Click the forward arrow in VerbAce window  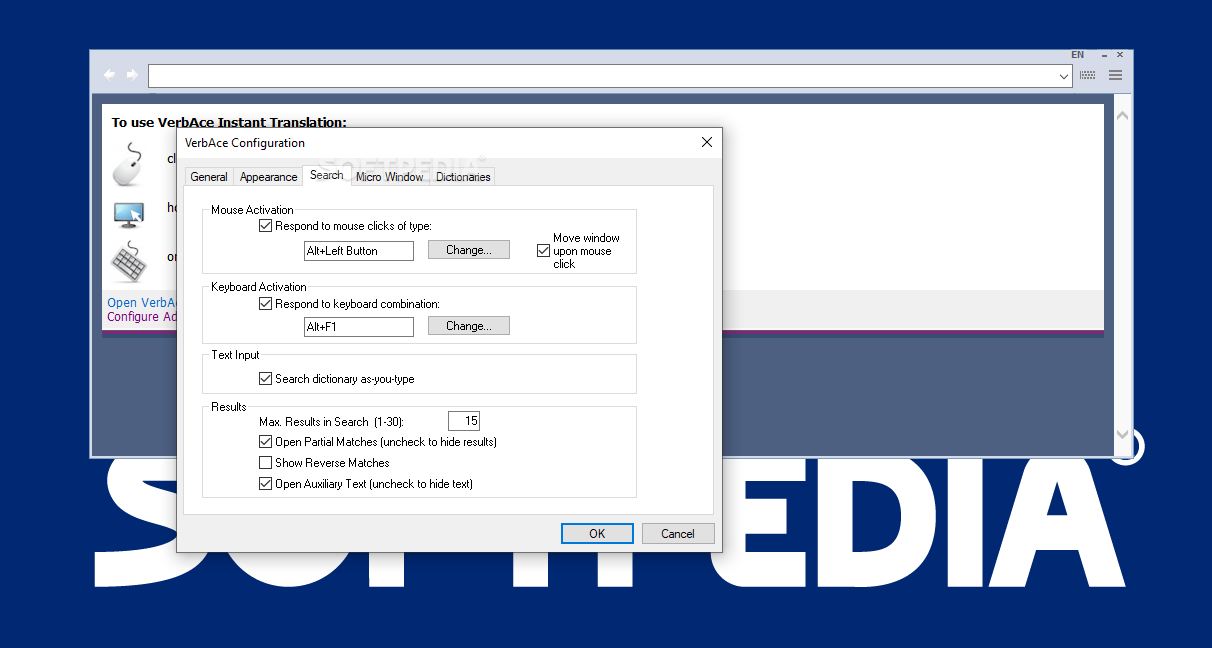tap(132, 75)
